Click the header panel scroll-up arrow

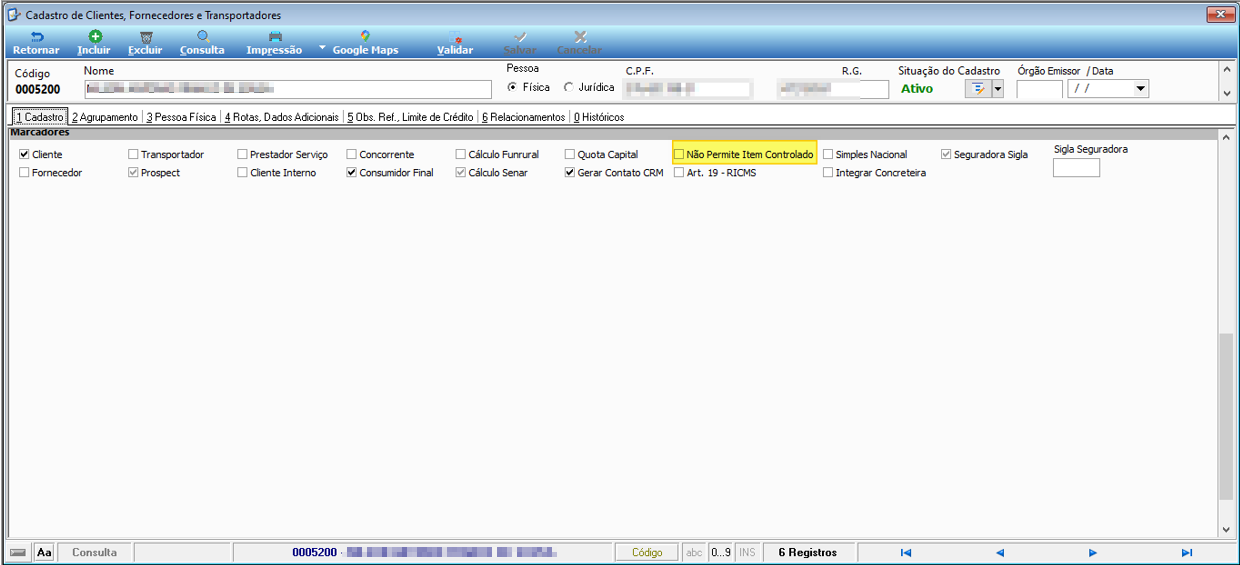pos(1226,70)
